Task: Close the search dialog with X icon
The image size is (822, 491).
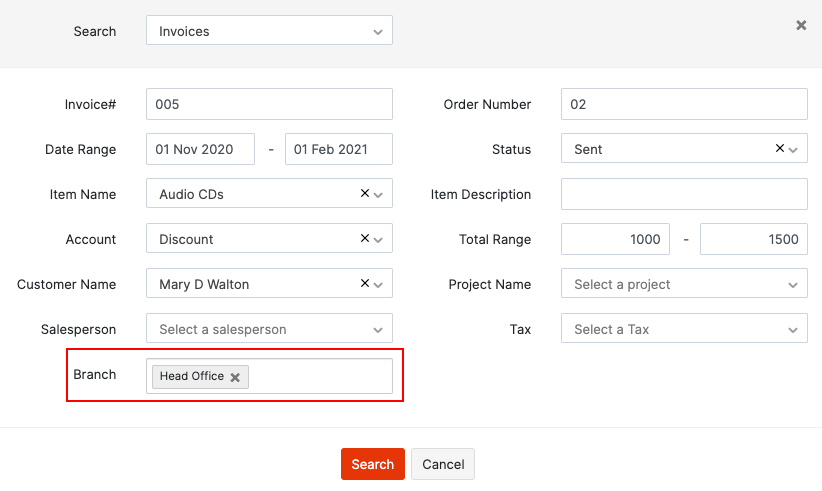Action: (801, 26)
